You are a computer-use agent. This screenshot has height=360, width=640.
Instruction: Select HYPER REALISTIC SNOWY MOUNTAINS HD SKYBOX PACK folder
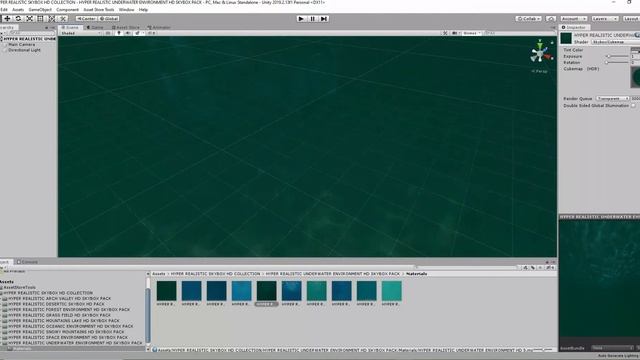[66, 332]
